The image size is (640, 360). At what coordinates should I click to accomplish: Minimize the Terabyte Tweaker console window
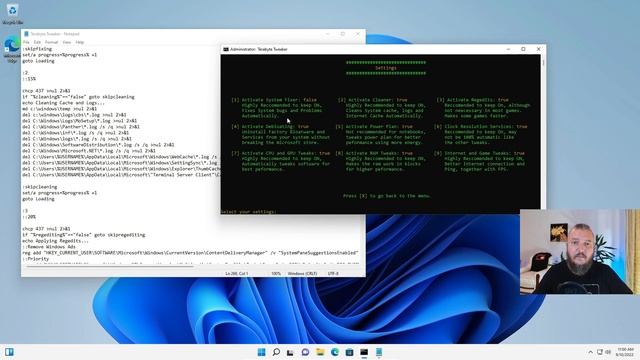508,49
